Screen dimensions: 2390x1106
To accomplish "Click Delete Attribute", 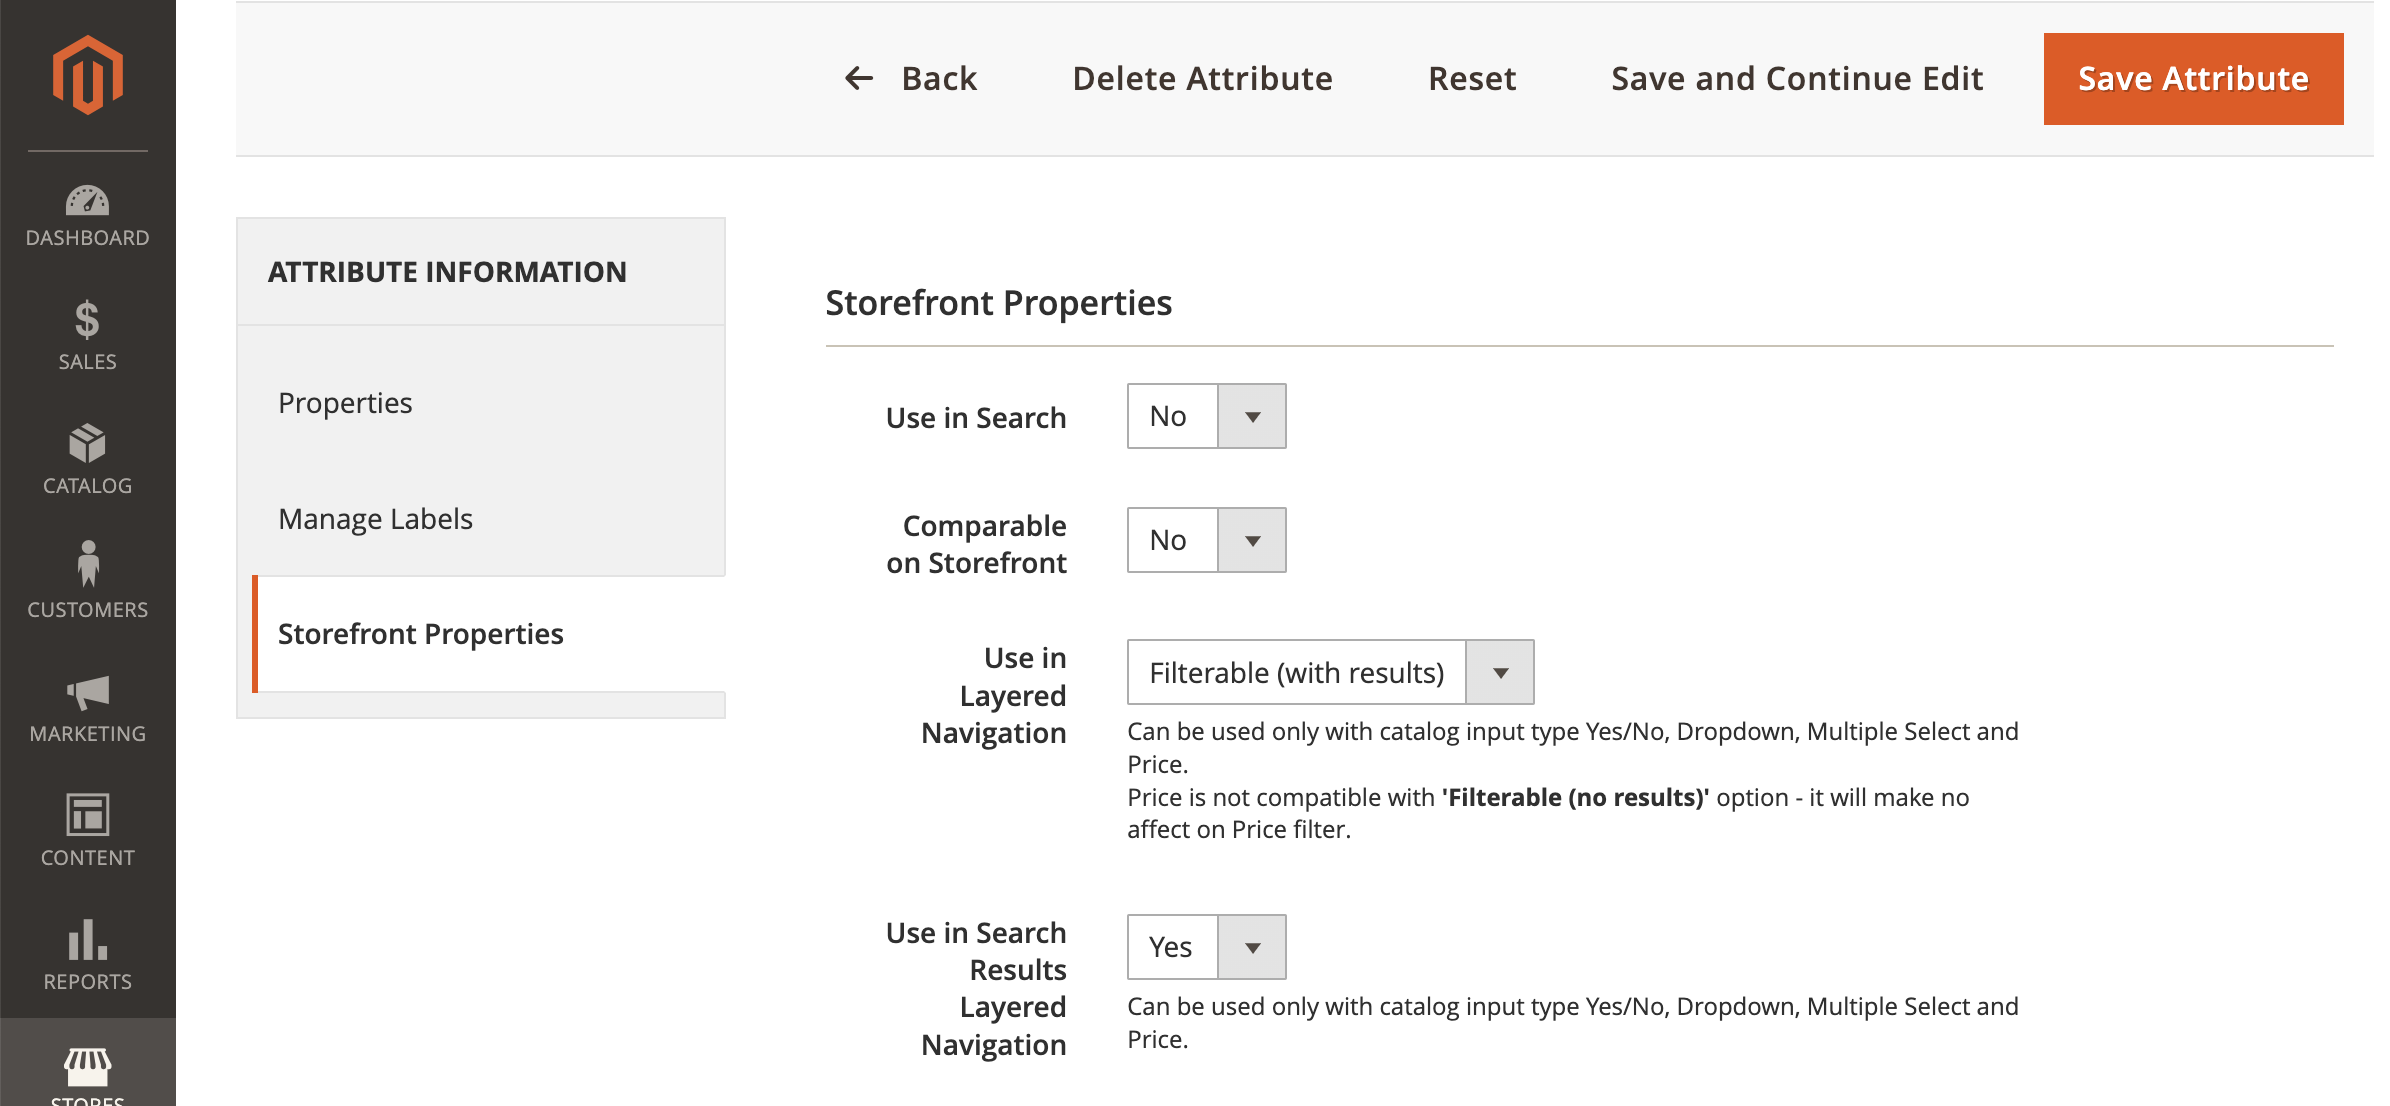I will (1200, 78).
